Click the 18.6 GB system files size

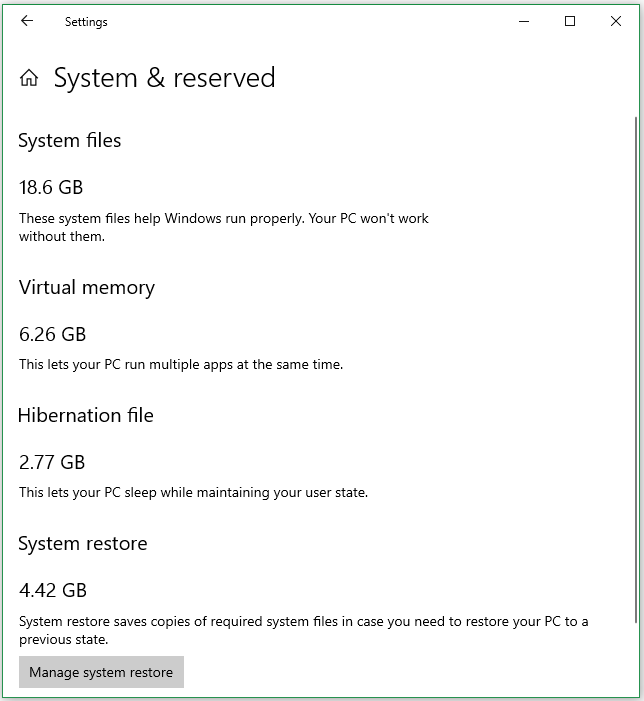(51, 187)
